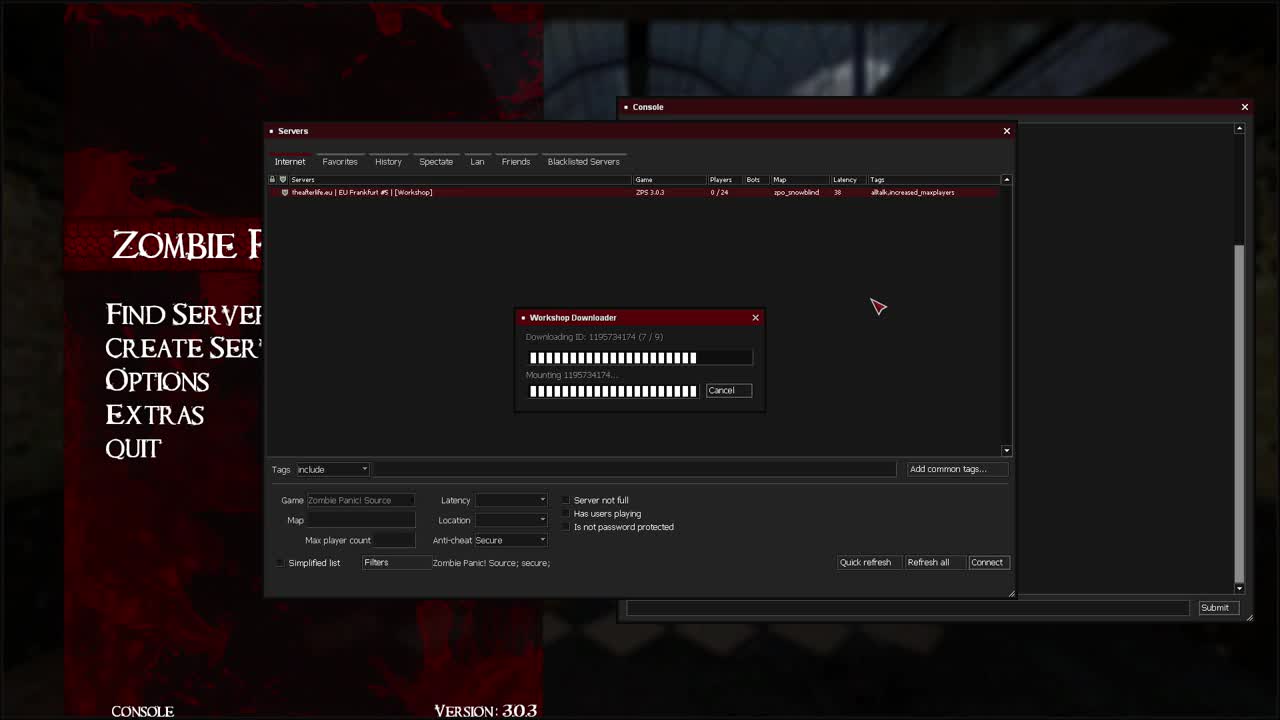This screenshot has width=1280, height=720.
Task: Open Anti-cheat Secure dropdown
Action: (511, 540)
